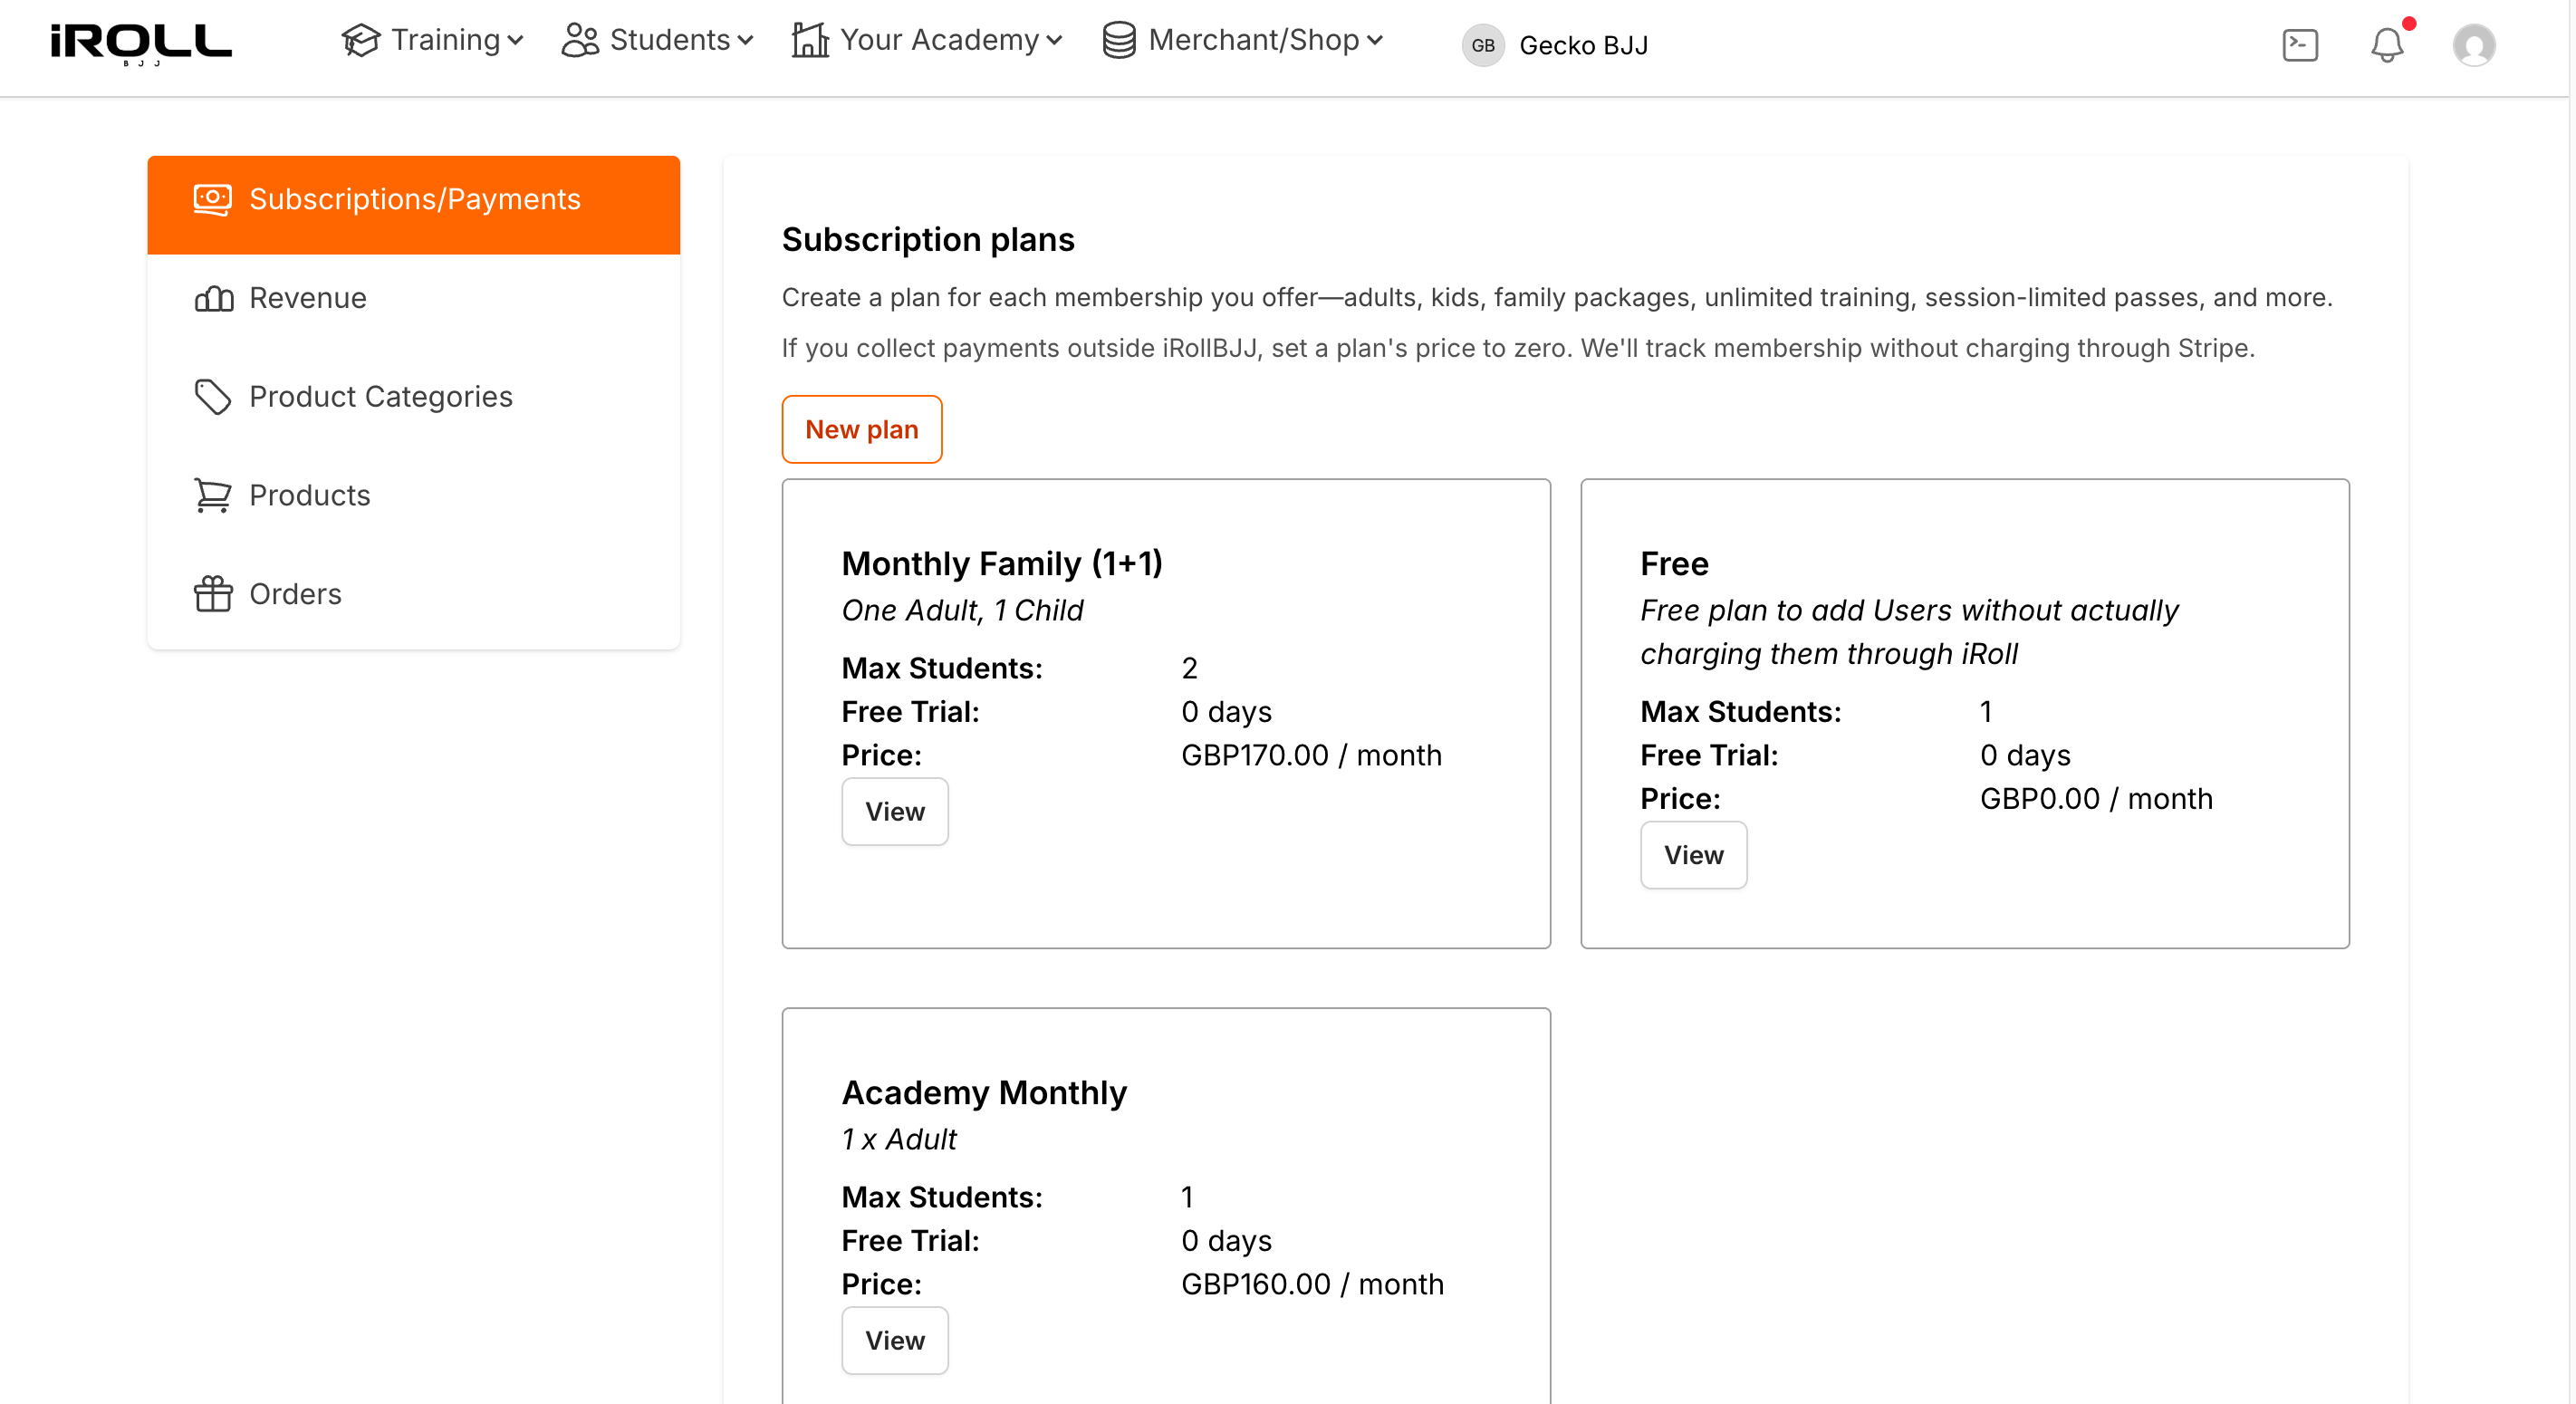
Task: Click the Subscriptions/Payments money icon
Action: [212, 199]
